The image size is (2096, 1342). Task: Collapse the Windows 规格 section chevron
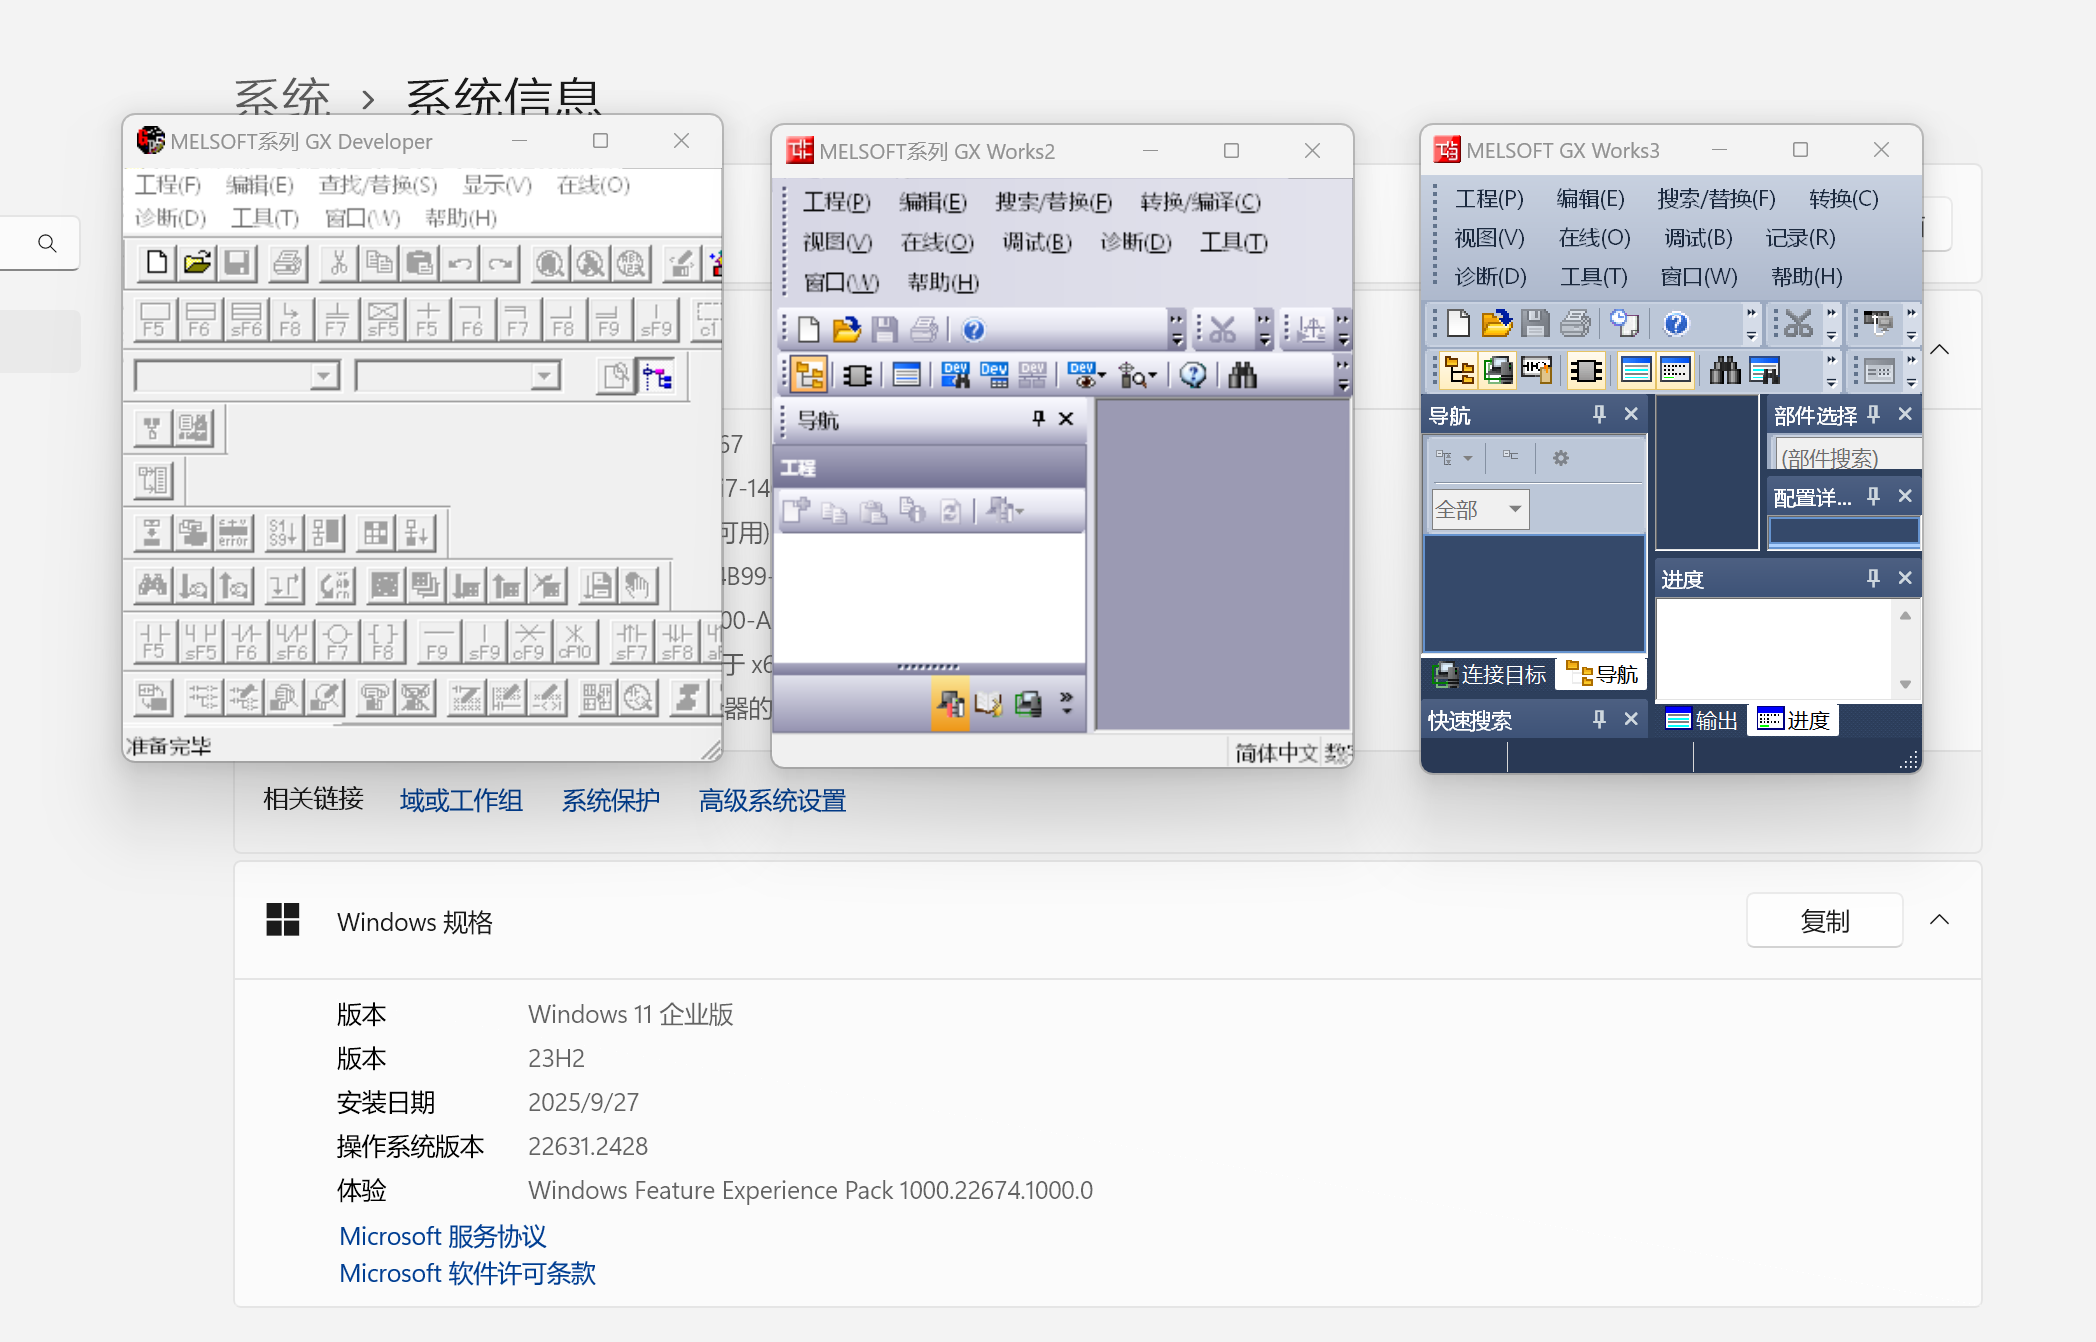pyautogui.click(x=1939, y=920)
